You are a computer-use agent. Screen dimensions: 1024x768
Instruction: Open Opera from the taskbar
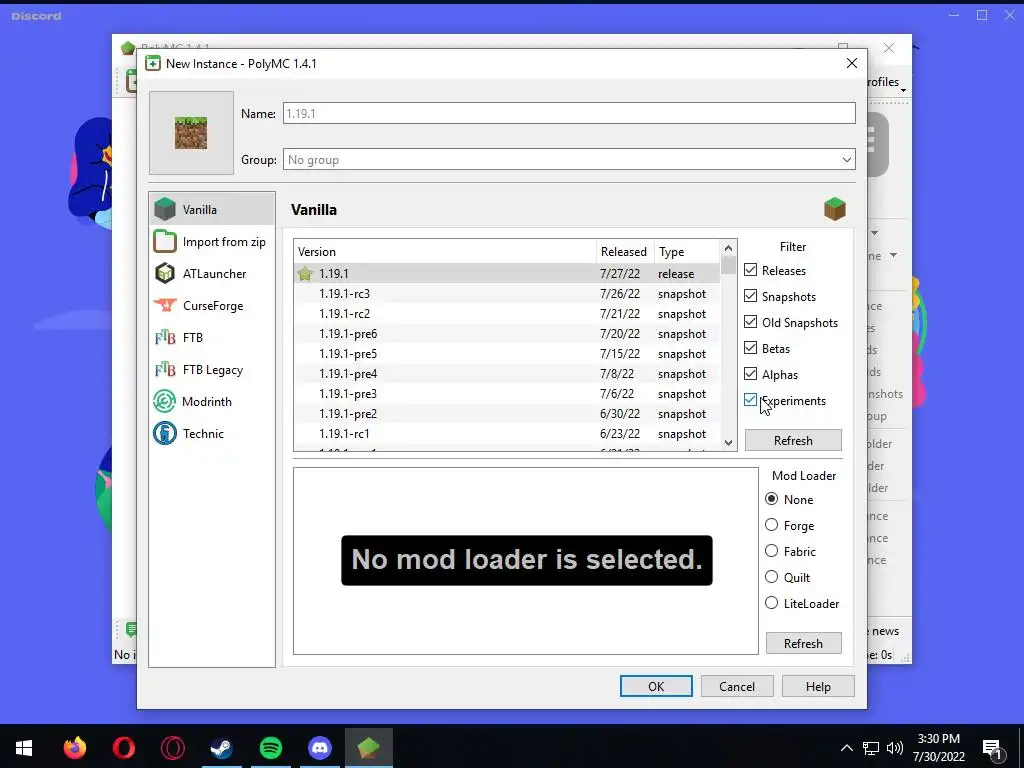(123, 748)
